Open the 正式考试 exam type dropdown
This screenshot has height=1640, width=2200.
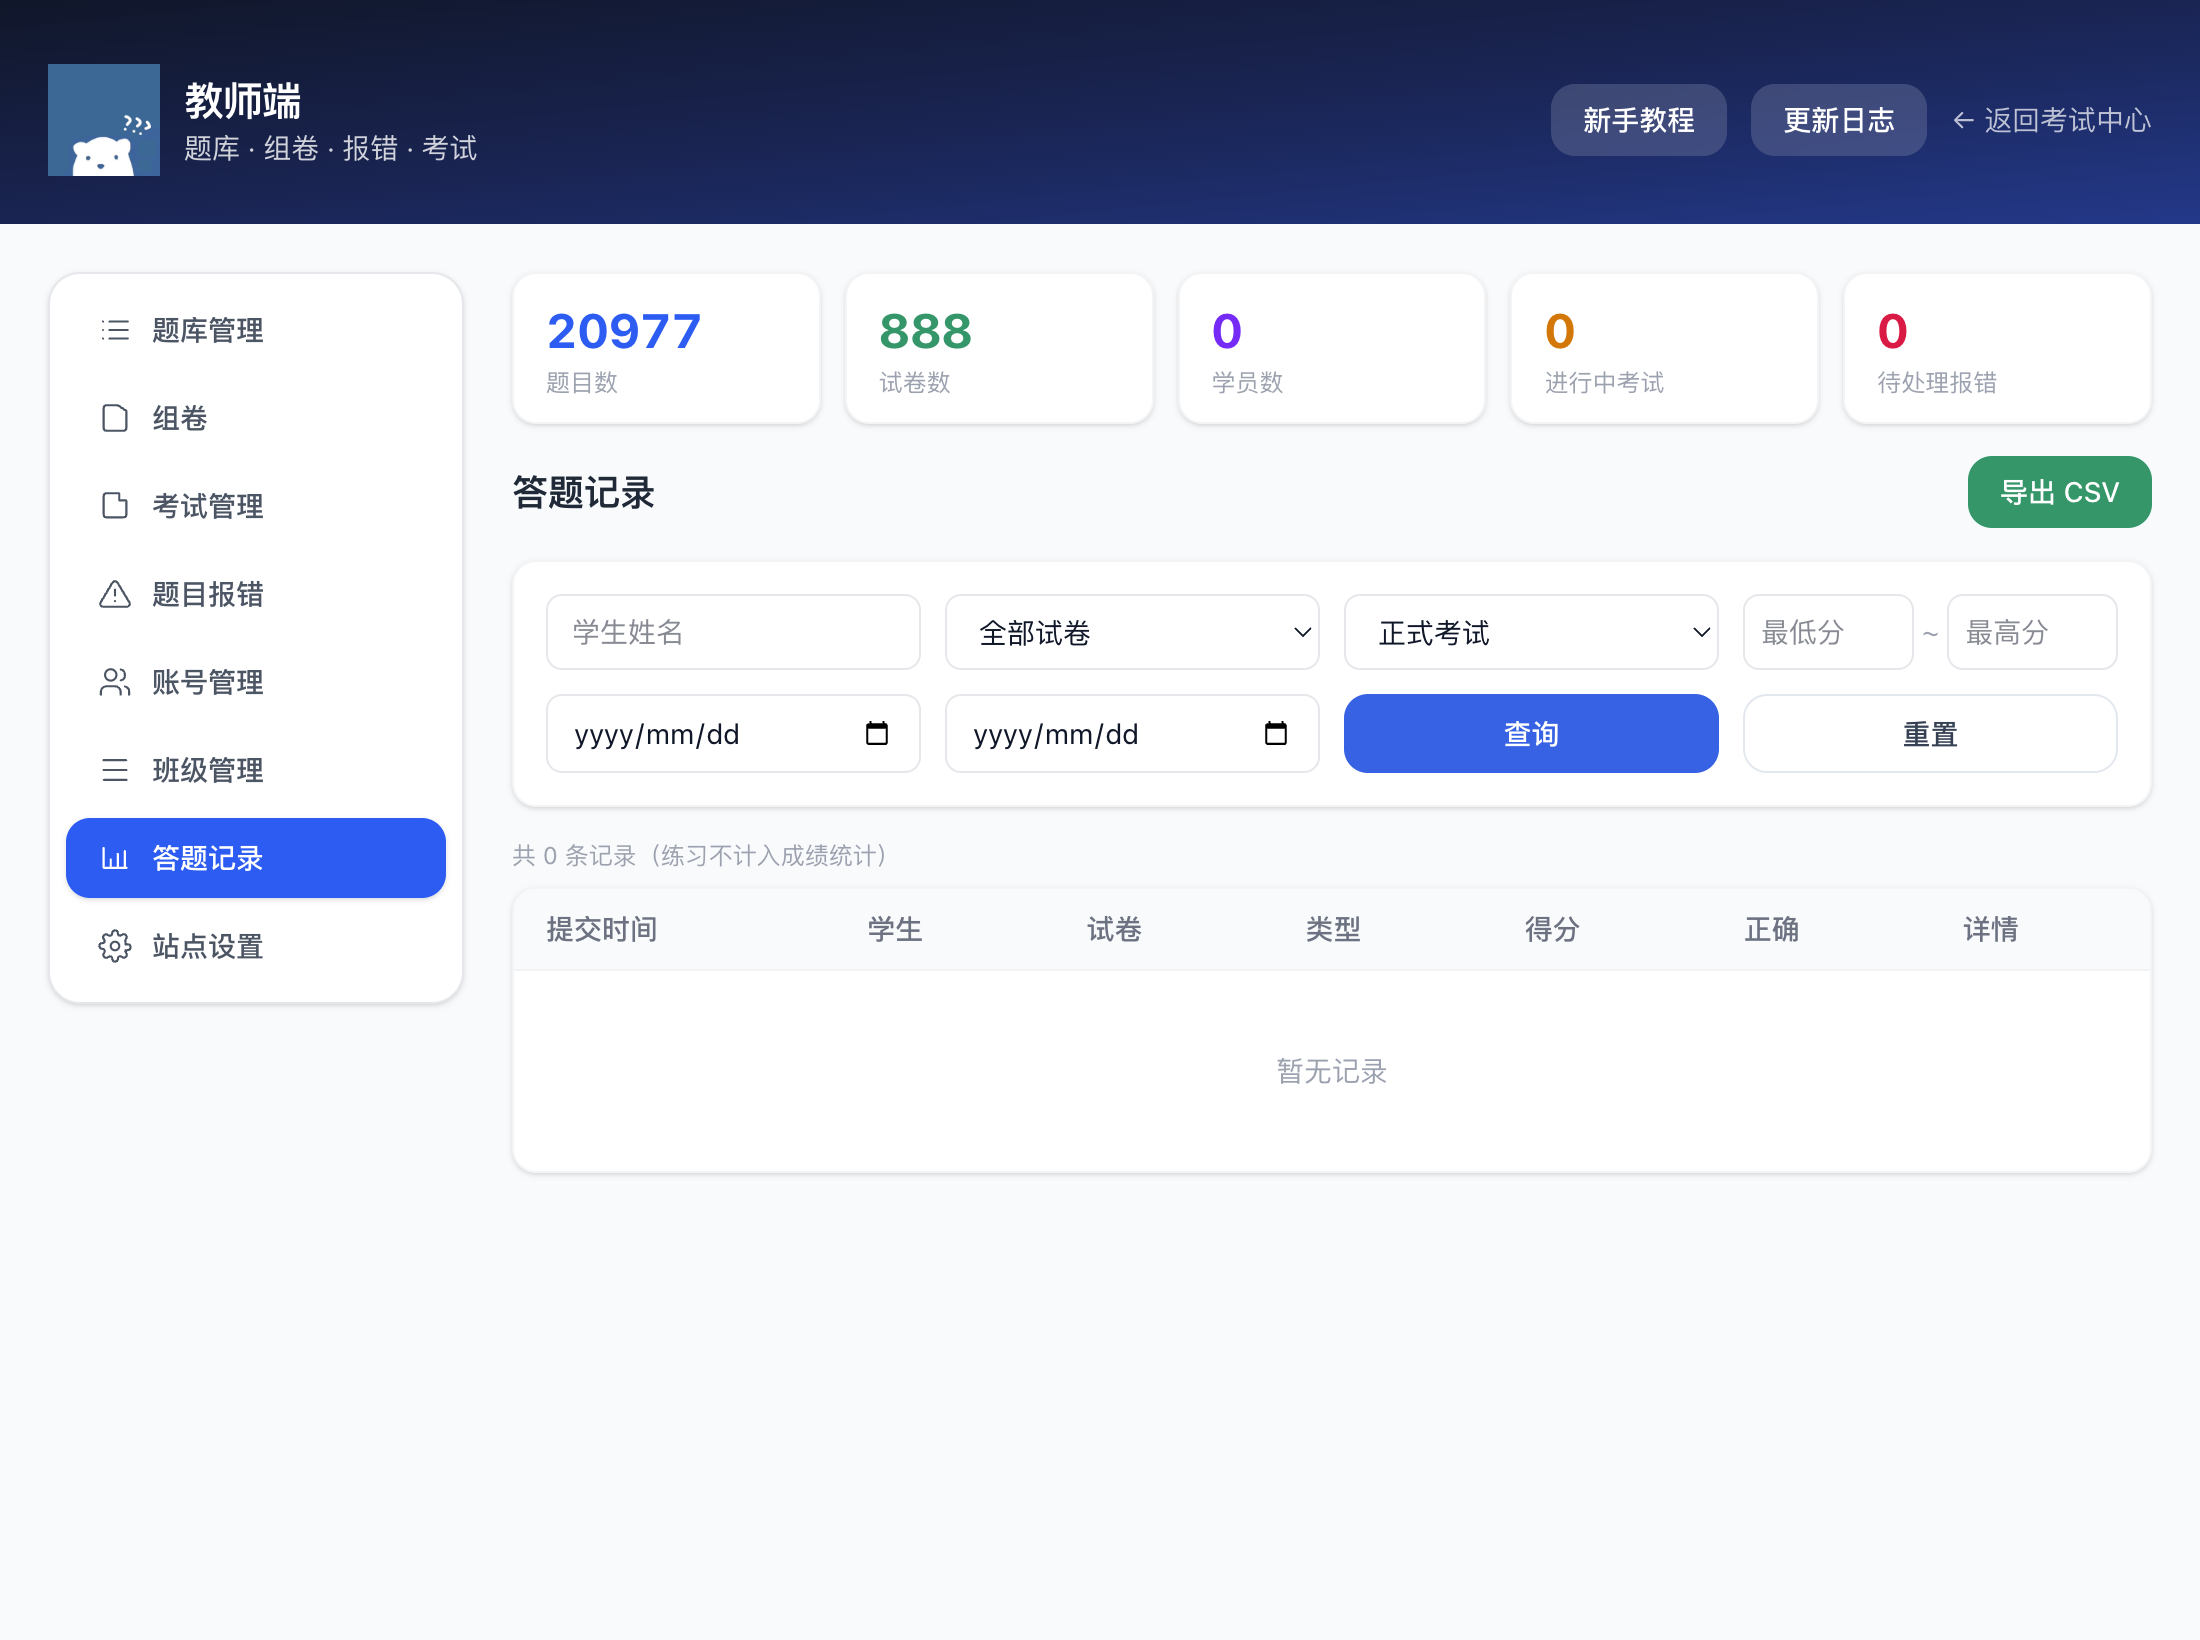[1531, 632]
